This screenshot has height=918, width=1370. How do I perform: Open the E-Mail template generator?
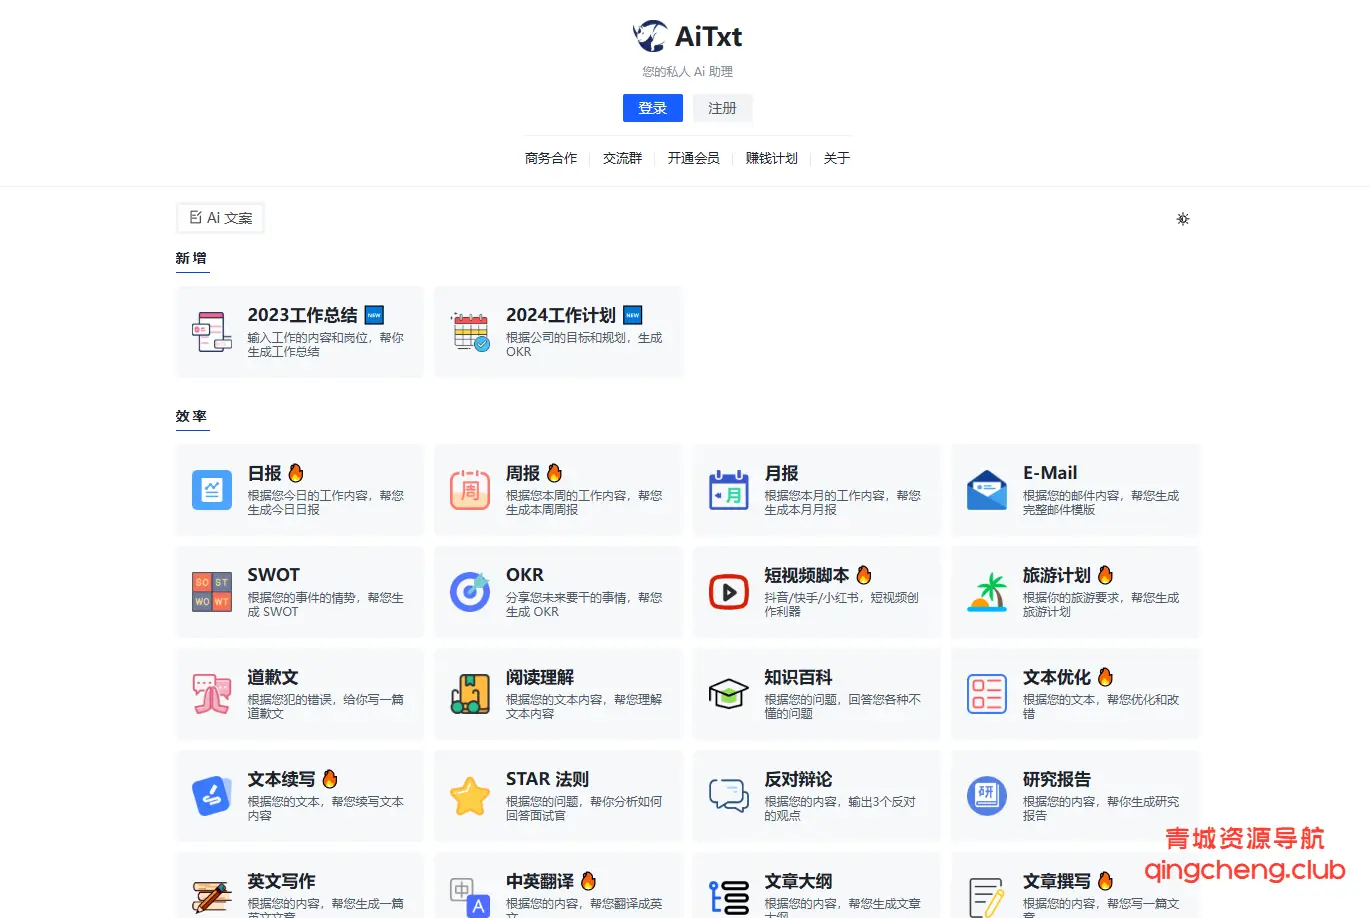click(x=1074, y=490)
